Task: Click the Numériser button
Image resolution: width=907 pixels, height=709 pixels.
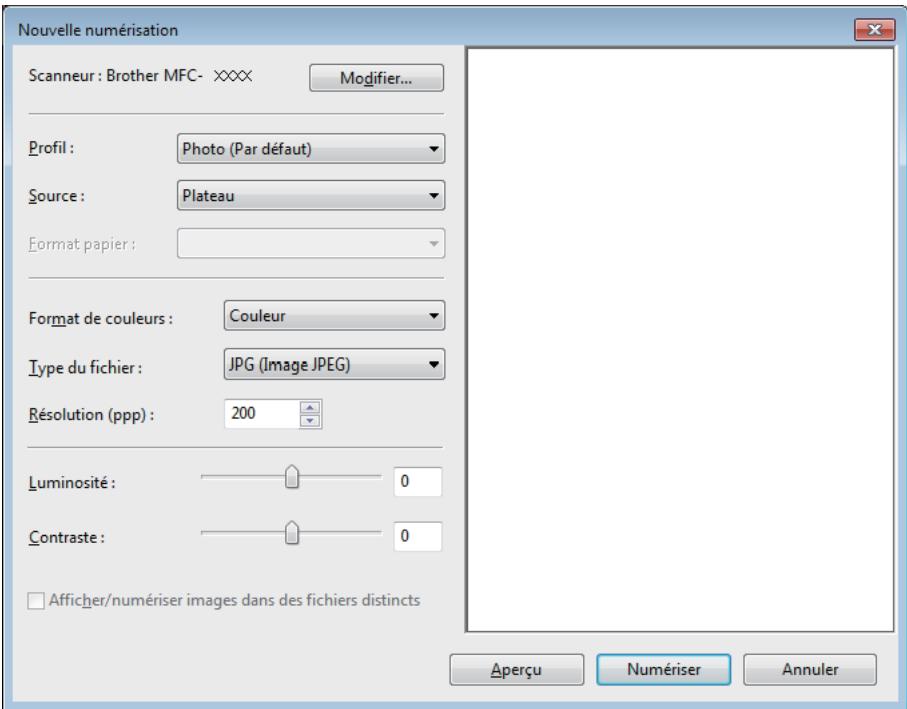Action: pos(663,670)
